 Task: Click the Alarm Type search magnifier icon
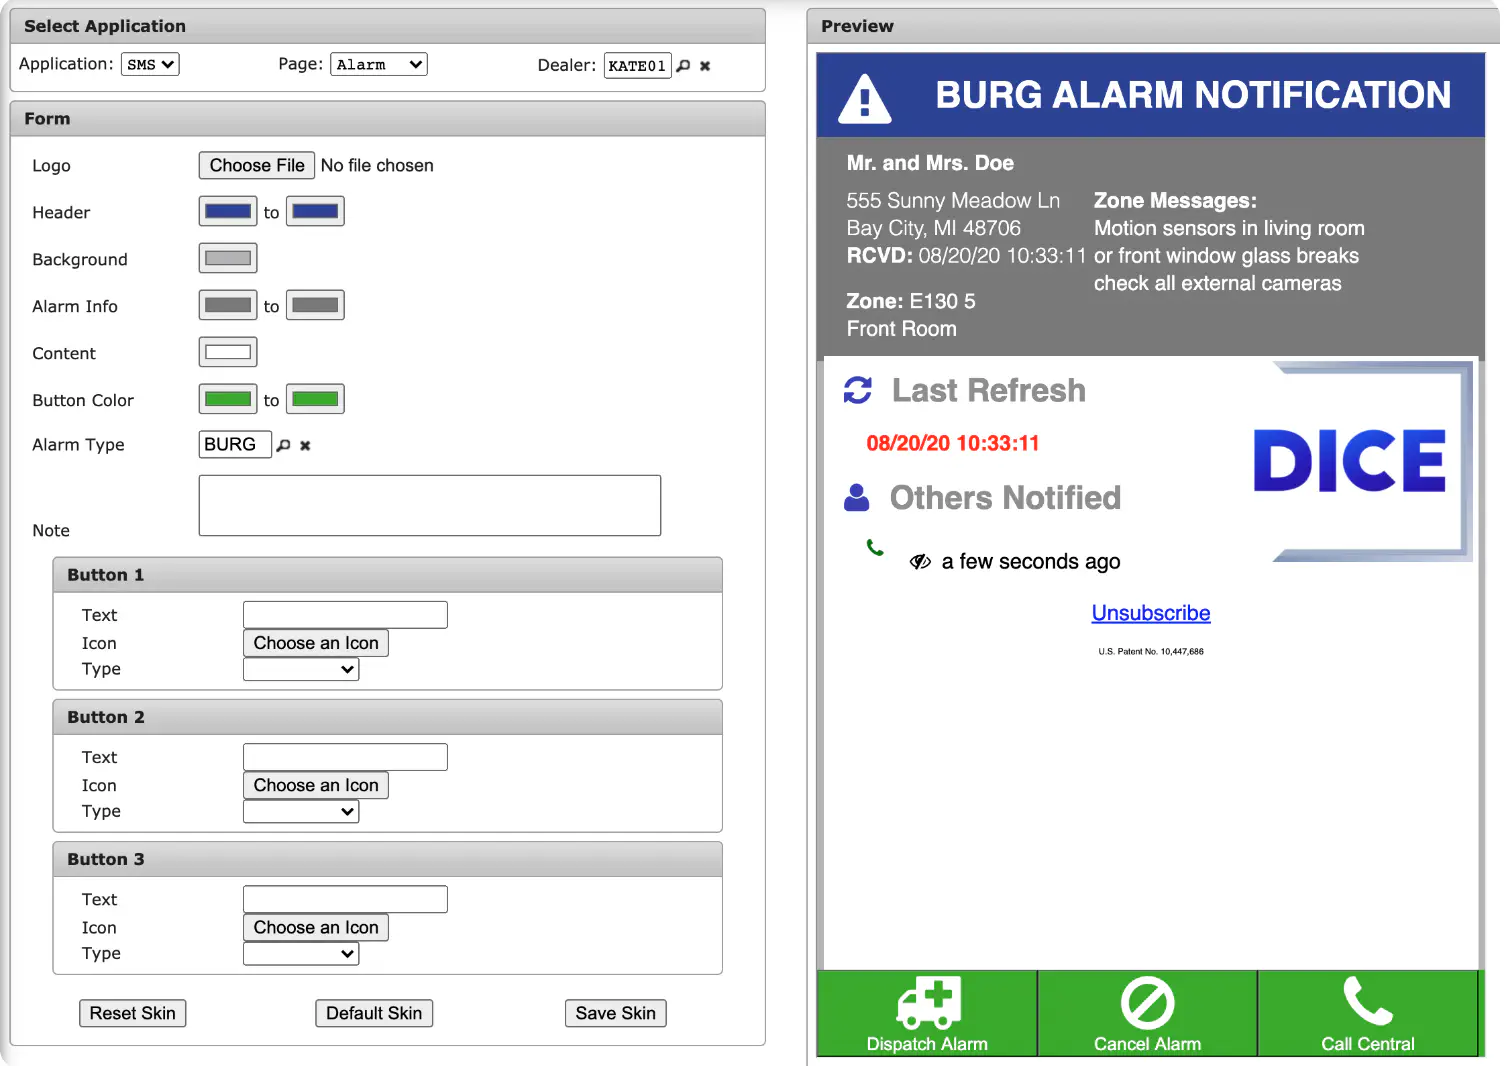[283, 445]
